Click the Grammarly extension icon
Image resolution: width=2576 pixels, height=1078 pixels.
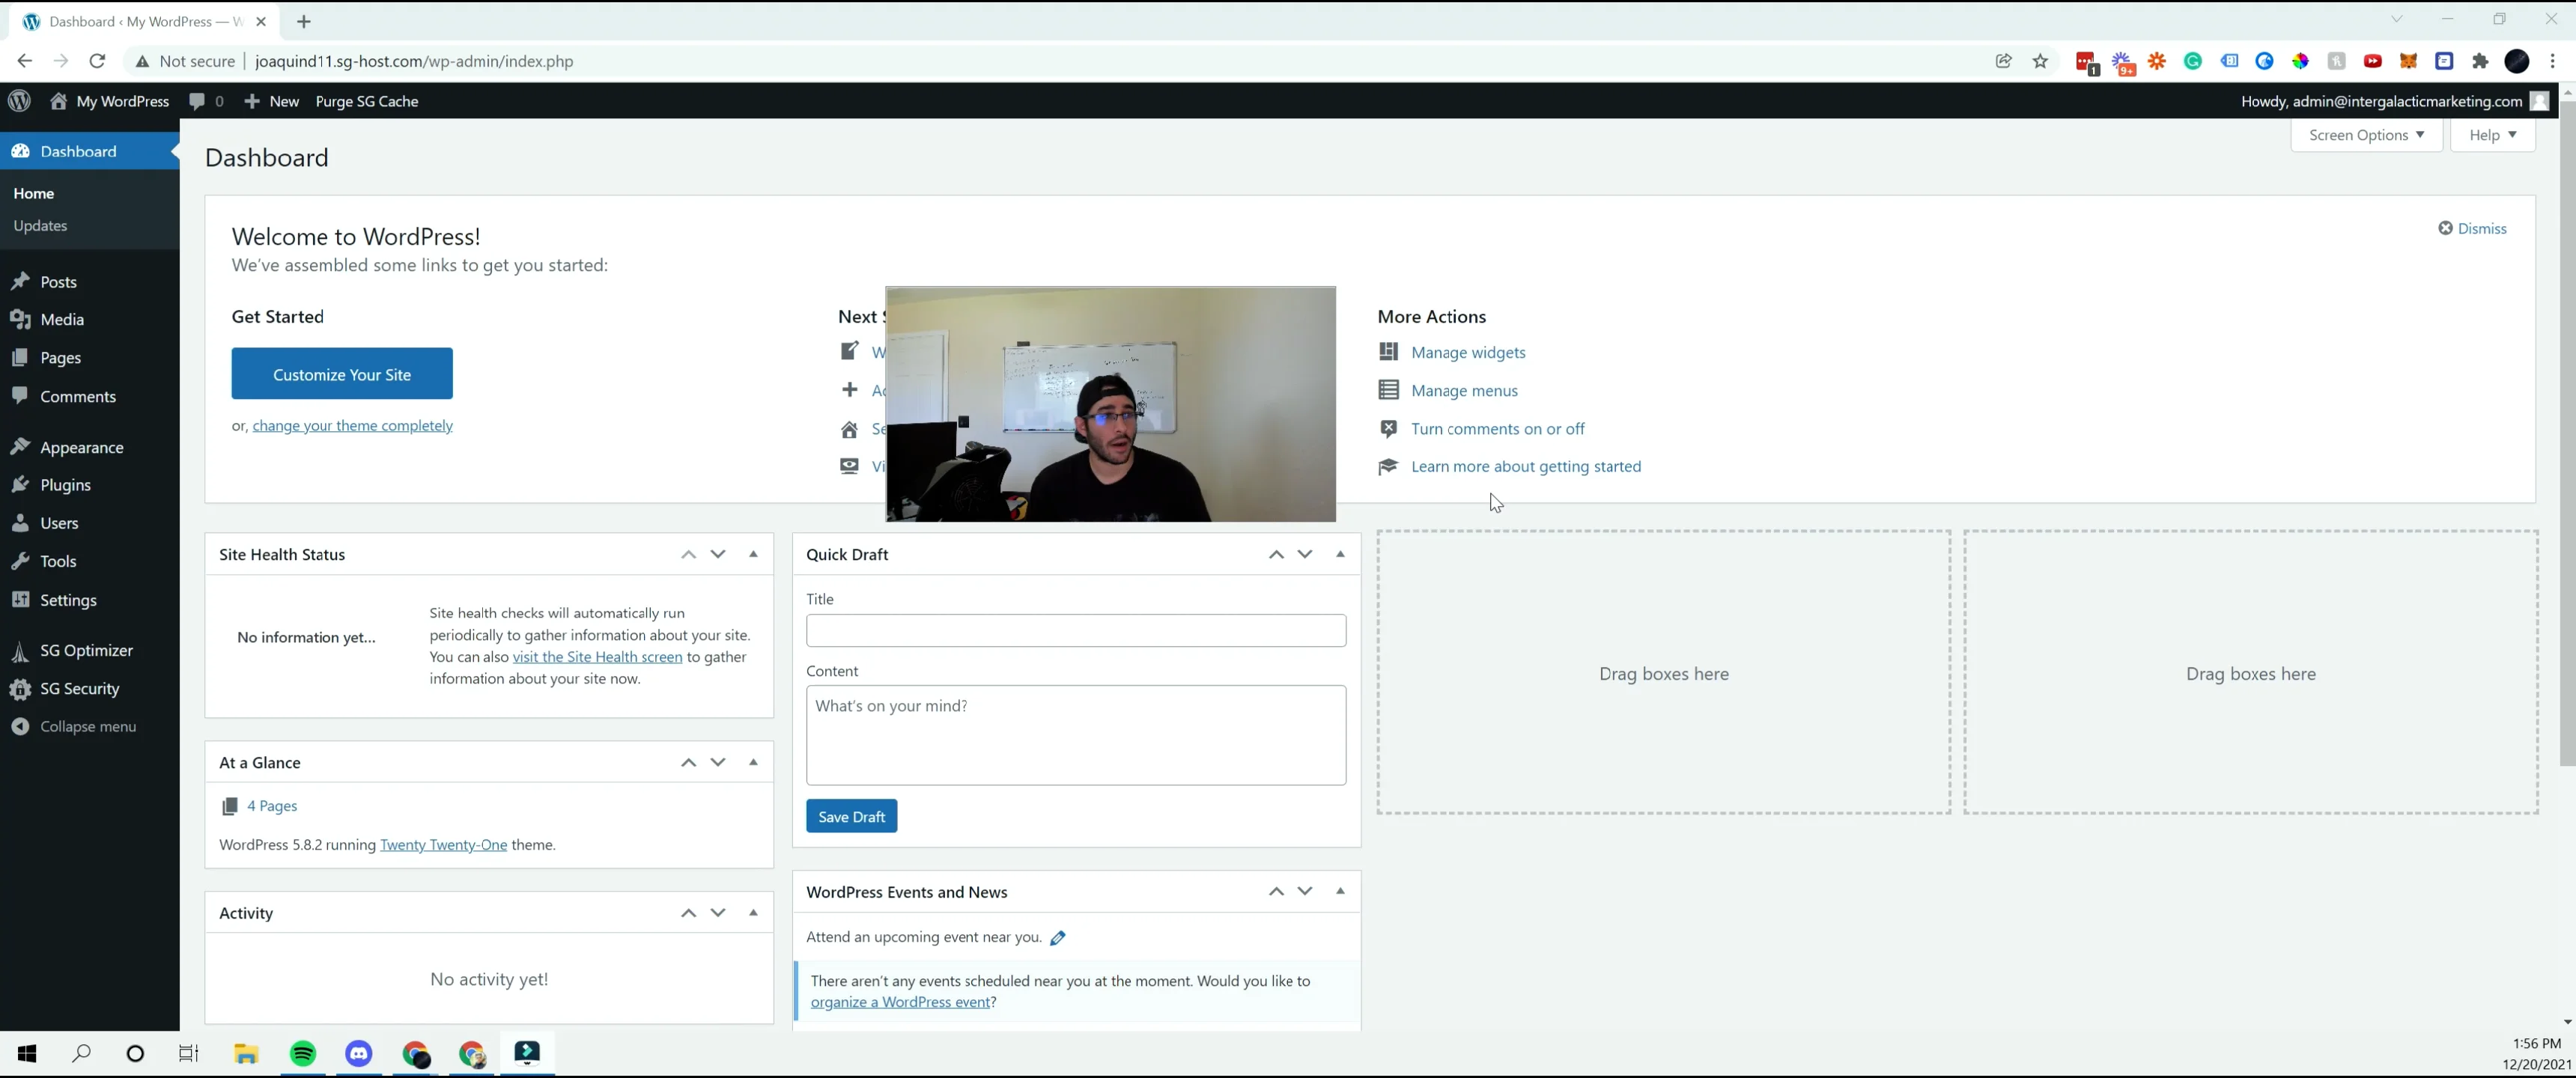pyautogui.click(x=2193, y=61)
